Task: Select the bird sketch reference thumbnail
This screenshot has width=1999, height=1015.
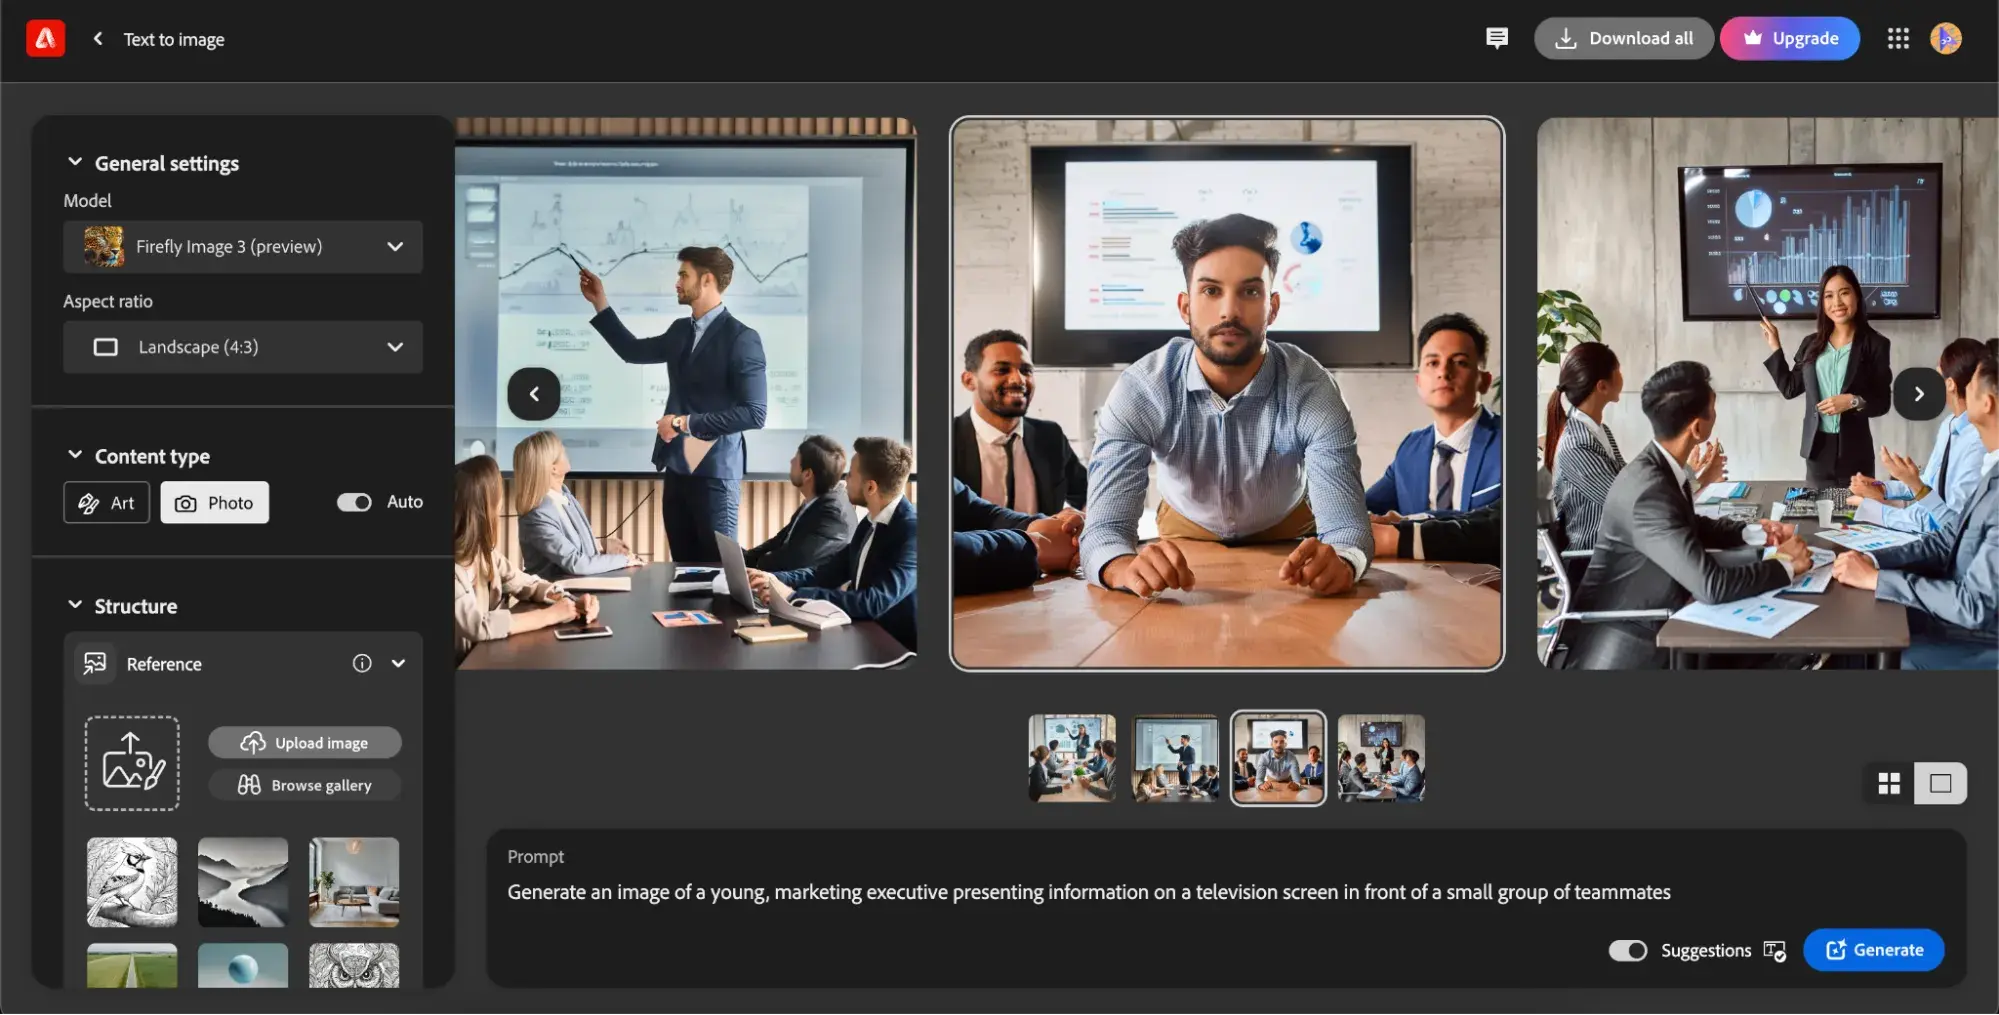Action: point(132,882)
